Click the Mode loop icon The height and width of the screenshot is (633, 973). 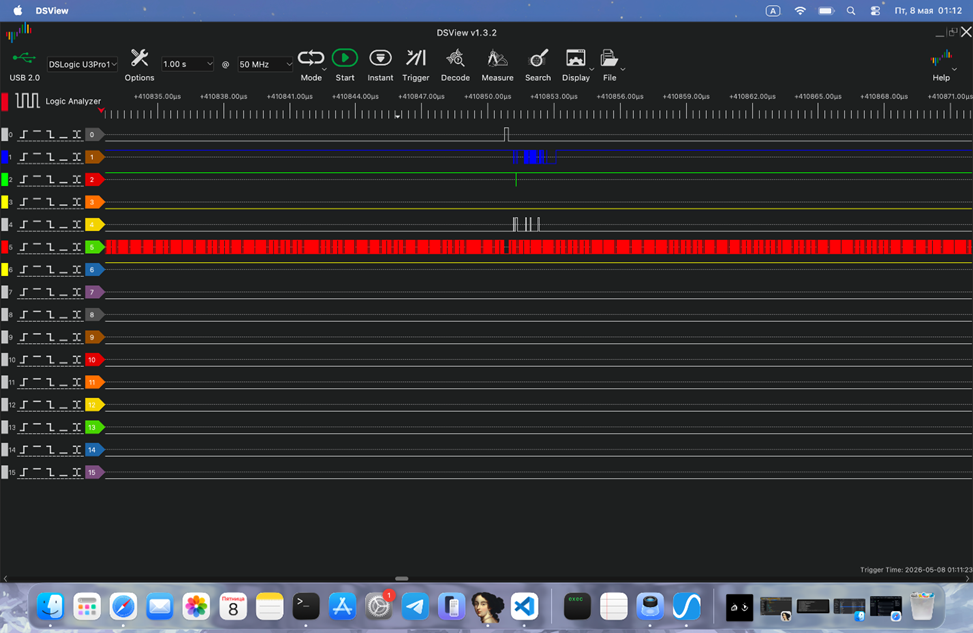[x=310, y=58]
